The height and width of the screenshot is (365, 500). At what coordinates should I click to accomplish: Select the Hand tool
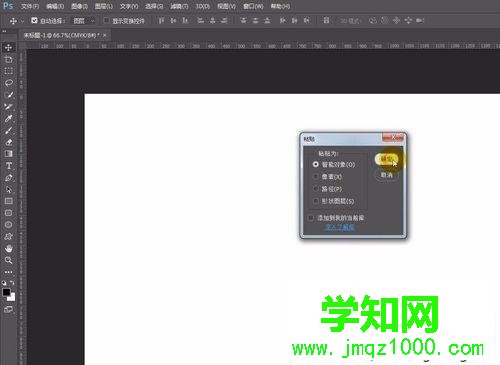coord(8,248)
